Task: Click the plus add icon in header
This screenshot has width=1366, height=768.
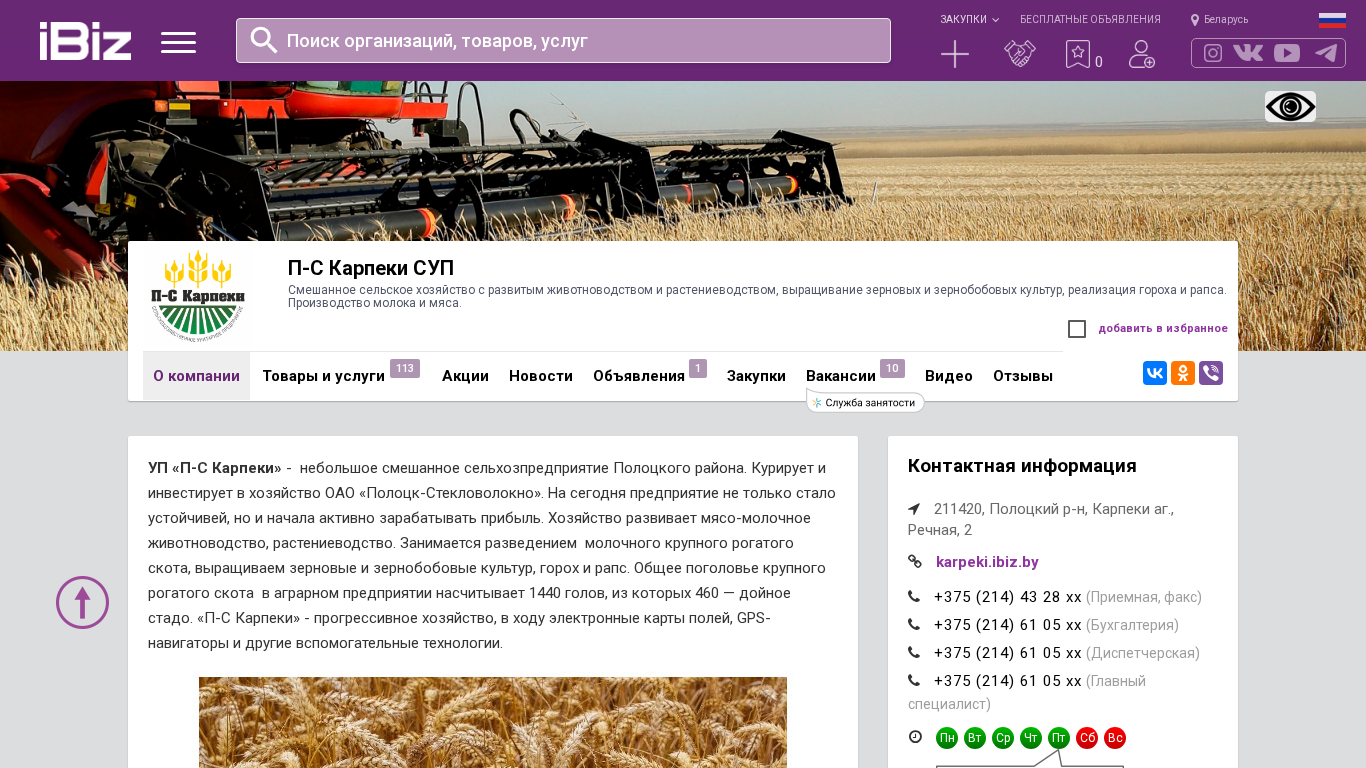Action: [x=955, y=54]
